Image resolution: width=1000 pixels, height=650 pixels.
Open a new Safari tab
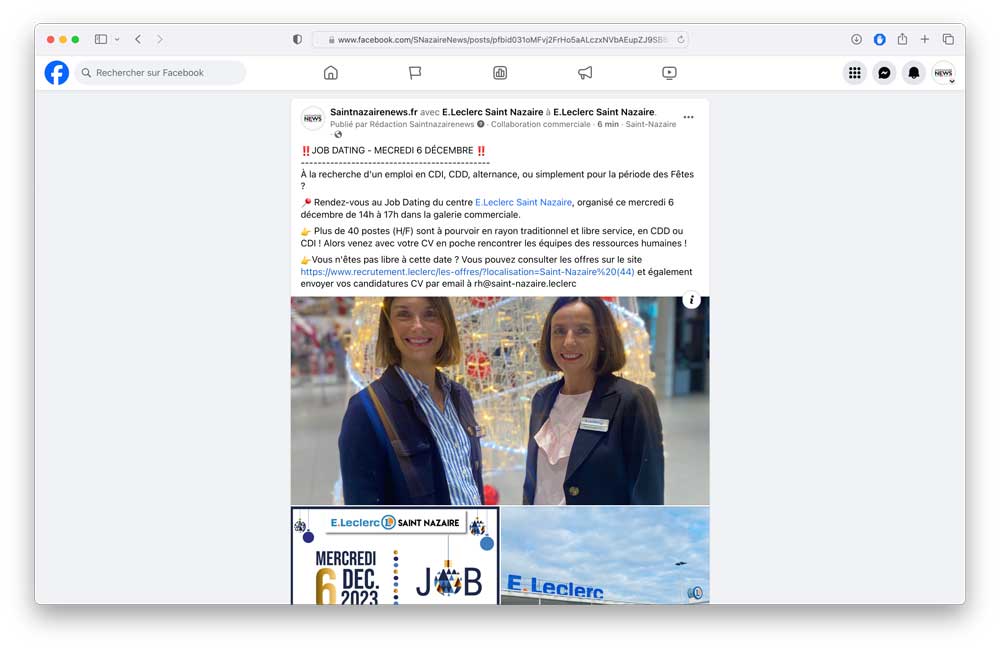click(x=925, y=40)
